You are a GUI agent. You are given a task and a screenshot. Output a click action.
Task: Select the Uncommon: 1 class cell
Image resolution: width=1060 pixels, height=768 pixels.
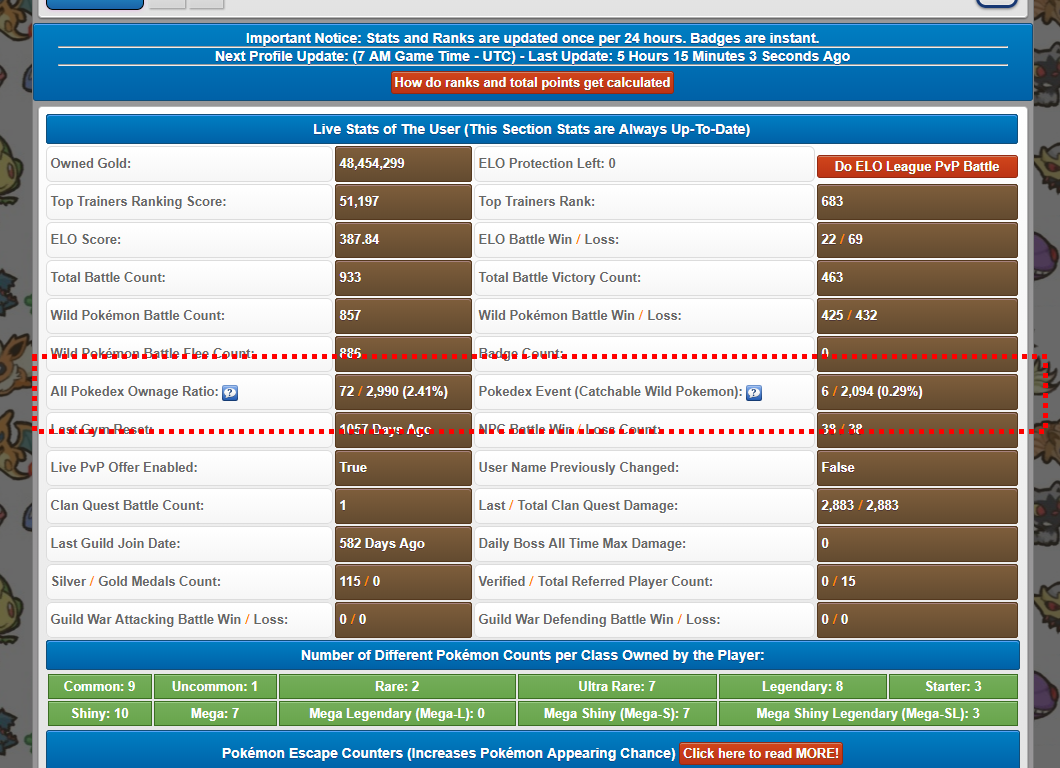click(215, 687)
